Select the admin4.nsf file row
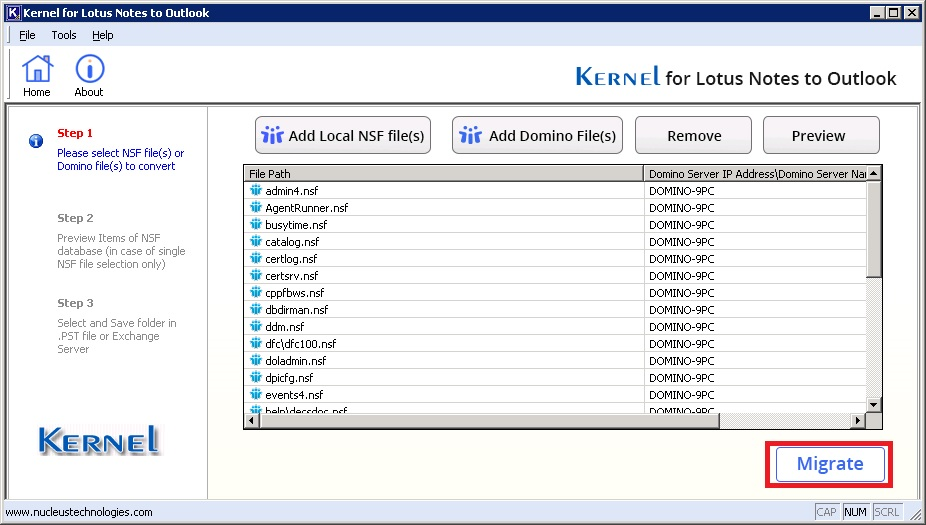The image size is (926, 525). 555,190
